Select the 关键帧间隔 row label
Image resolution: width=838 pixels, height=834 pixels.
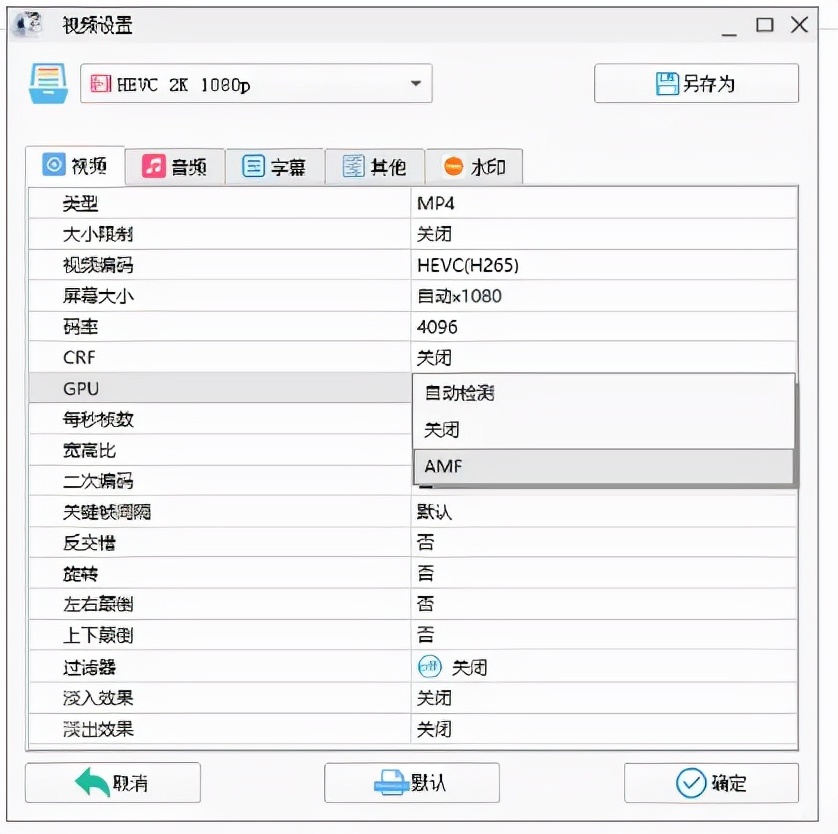coord(106,512)
